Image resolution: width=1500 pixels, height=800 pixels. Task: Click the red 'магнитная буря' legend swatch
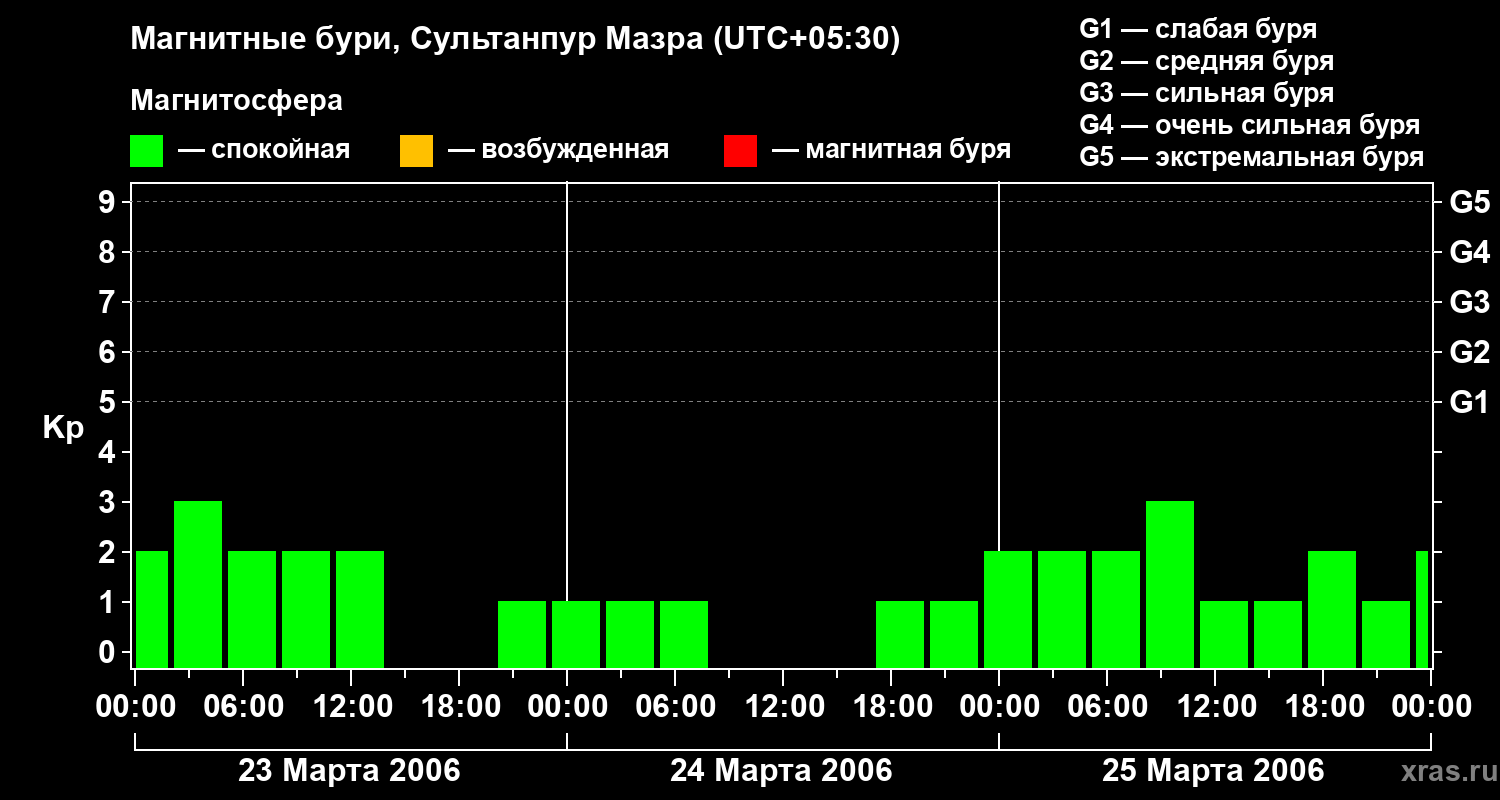[740, 150]
